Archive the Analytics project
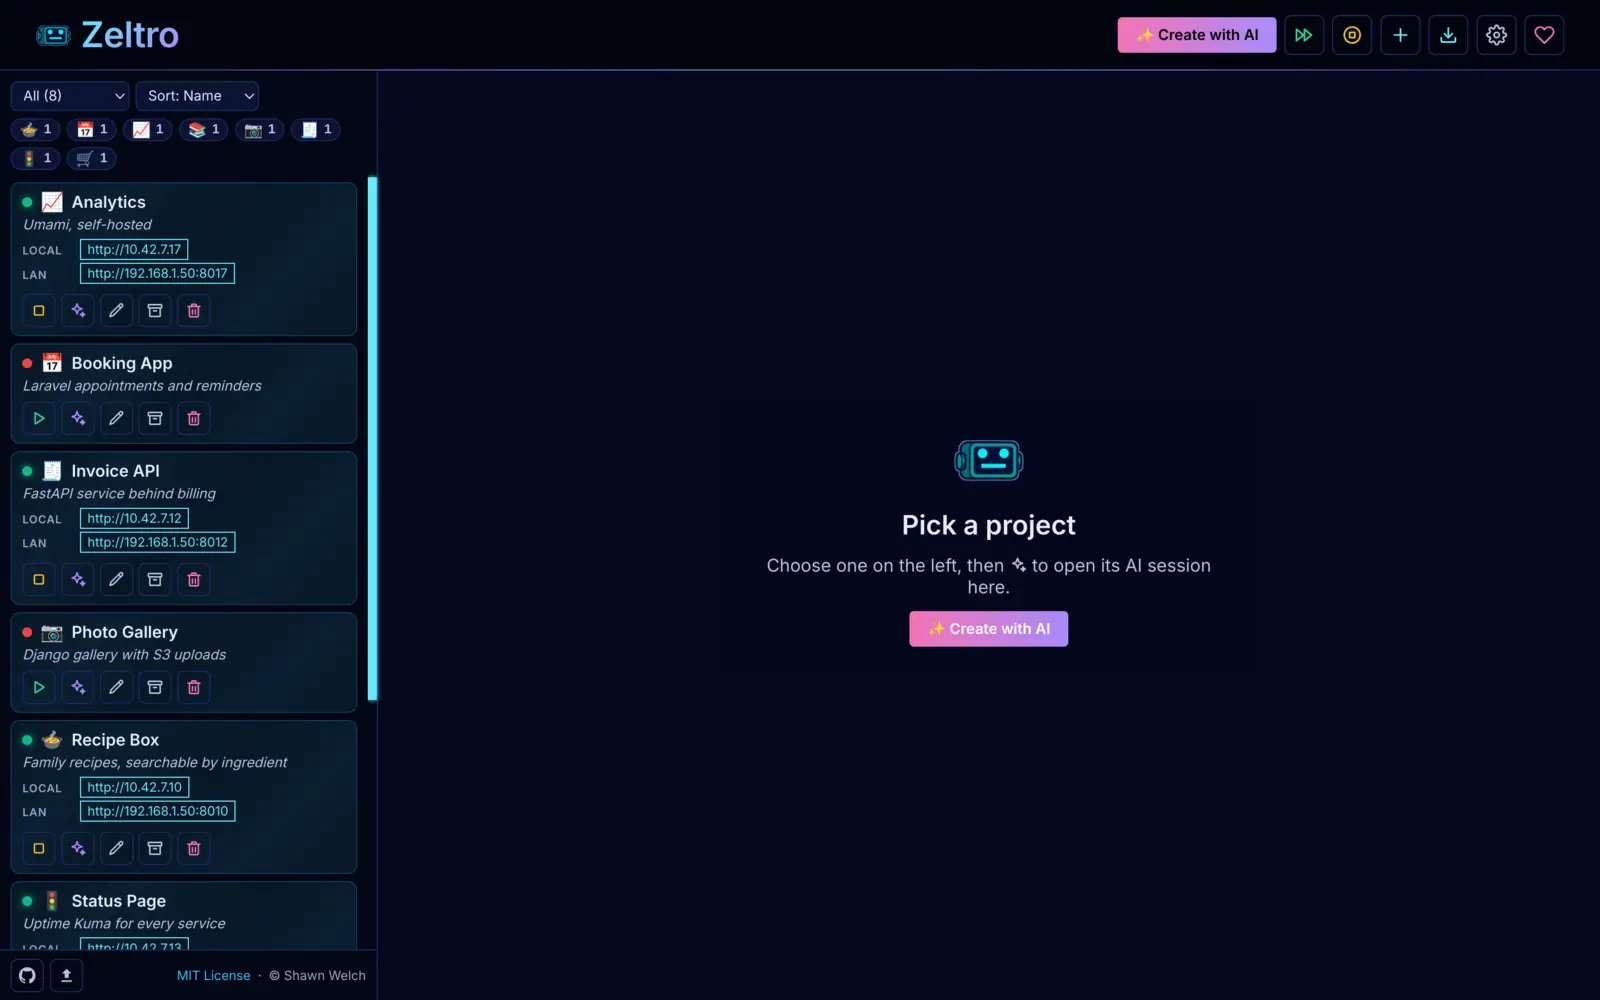The image size is (1600, 1000). [155, 311]
